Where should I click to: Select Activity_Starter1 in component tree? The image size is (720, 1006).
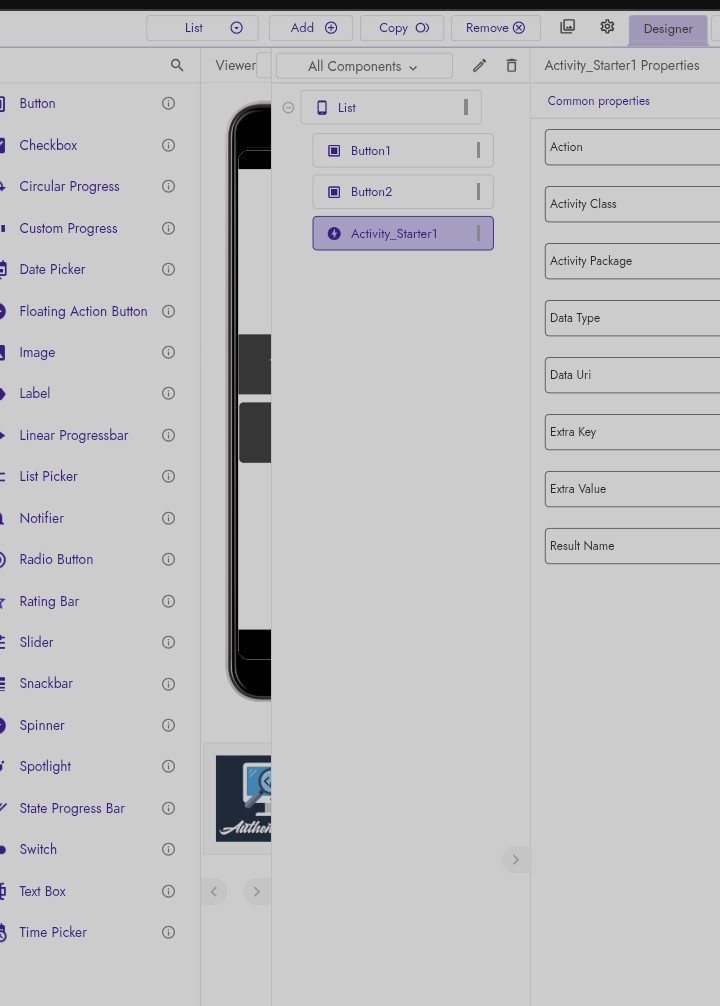[403, 234]
